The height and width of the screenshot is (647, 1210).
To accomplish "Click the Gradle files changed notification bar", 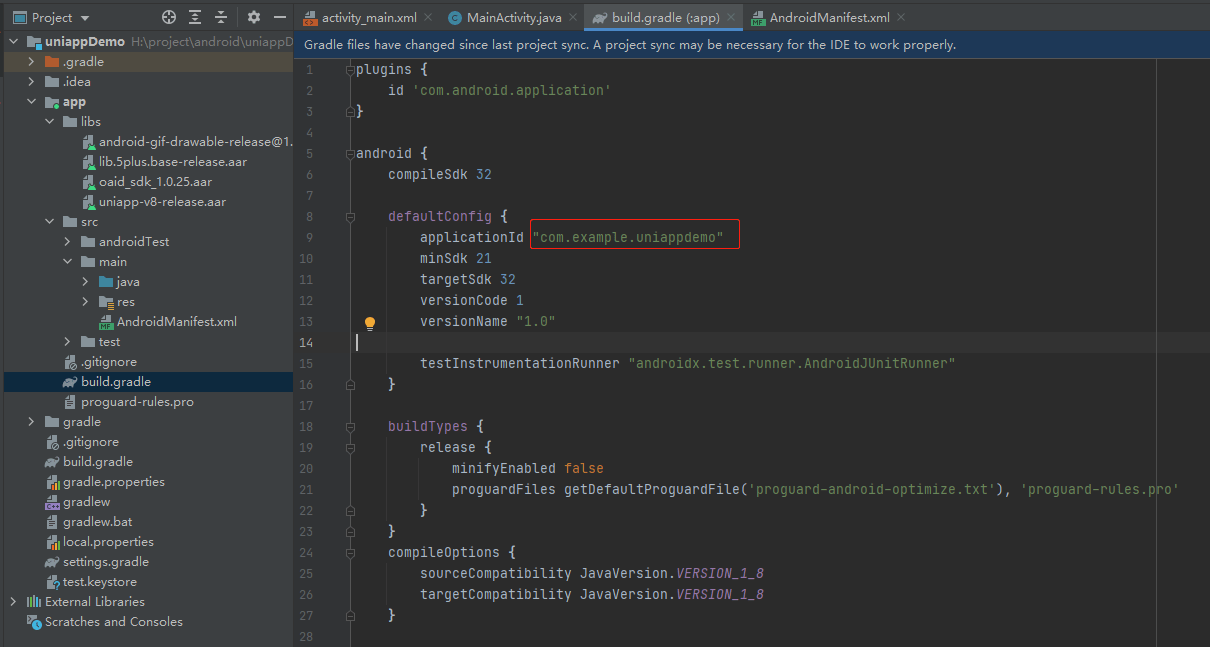I will (x=752, y=45).
